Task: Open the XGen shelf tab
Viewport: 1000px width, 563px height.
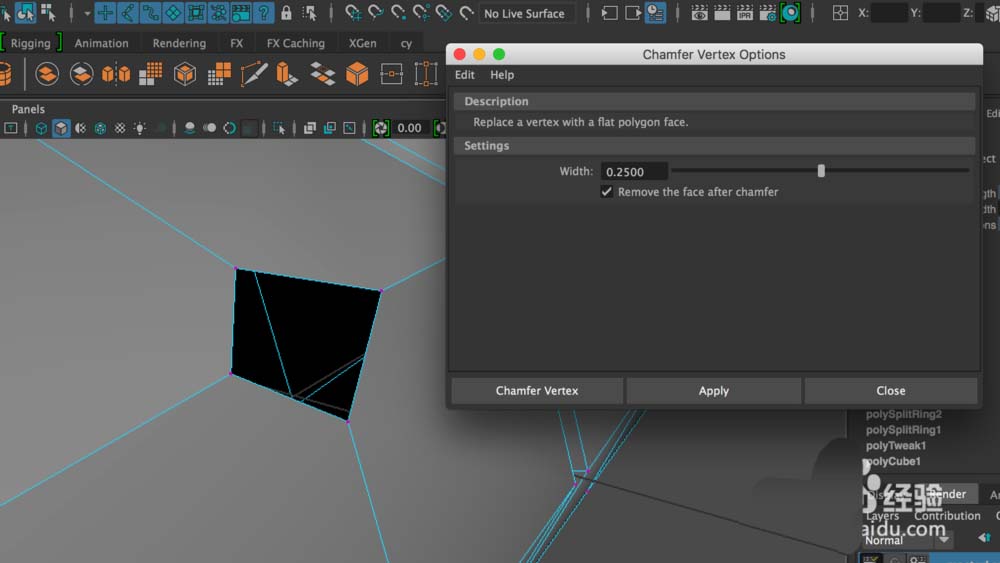Action: coord(362,43)
